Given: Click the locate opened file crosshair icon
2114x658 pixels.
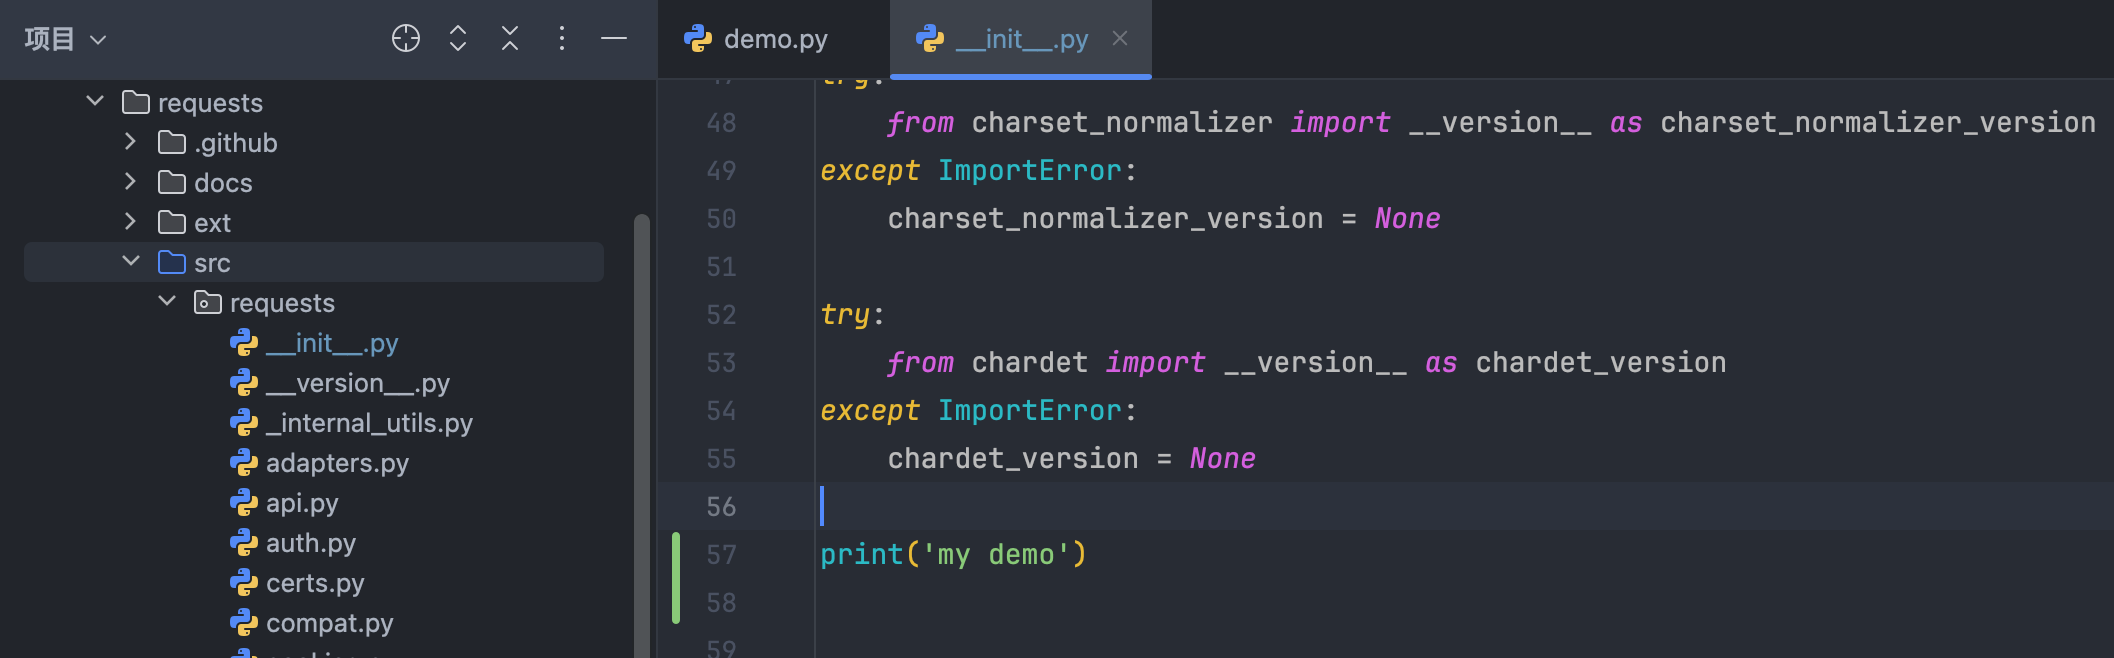Looking at the screenshot, I should click(x=406, y=39).
